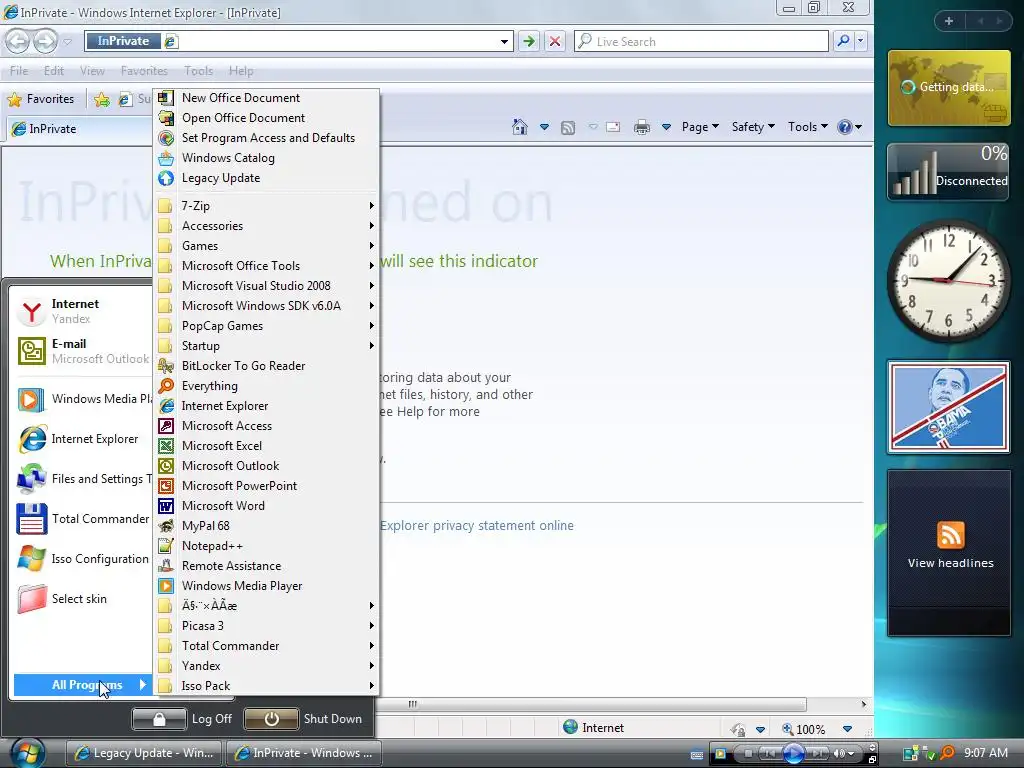Click the IE Home toolbar icon

pos(520,127)
